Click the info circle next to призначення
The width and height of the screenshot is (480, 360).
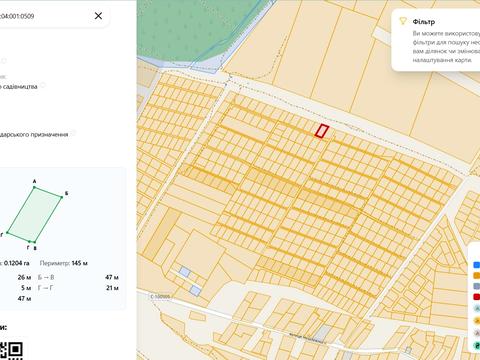pos(73,134)
